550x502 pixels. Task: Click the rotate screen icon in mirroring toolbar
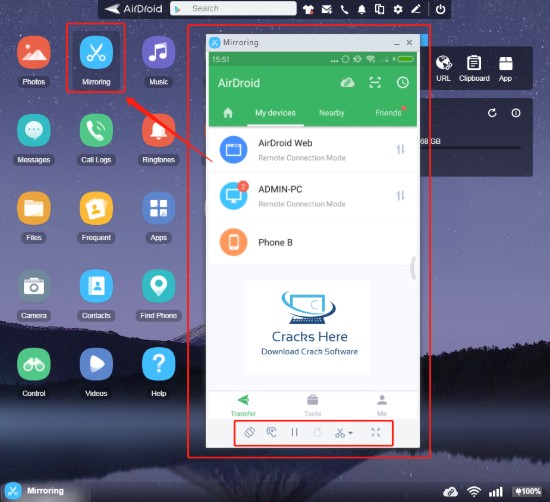pos(249,433)
